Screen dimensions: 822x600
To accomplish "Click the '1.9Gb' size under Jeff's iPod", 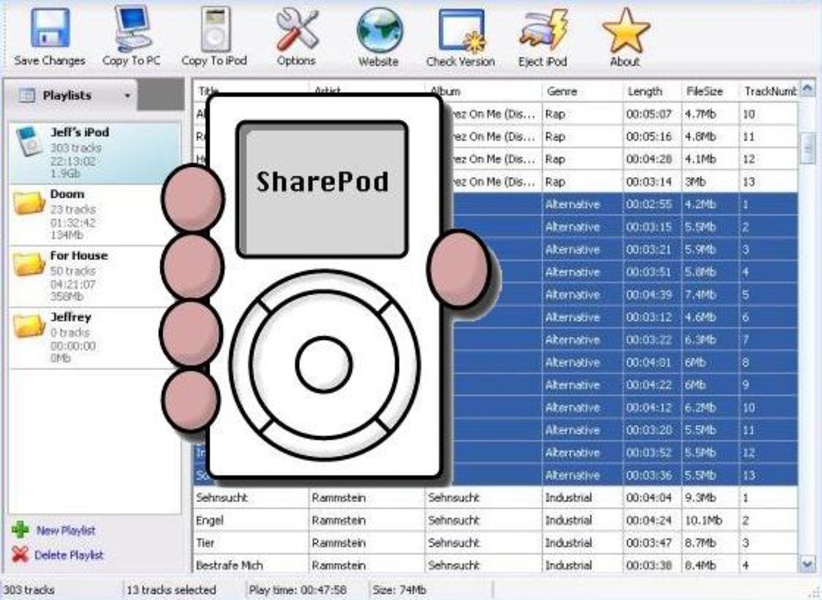I will click(66, 173).
